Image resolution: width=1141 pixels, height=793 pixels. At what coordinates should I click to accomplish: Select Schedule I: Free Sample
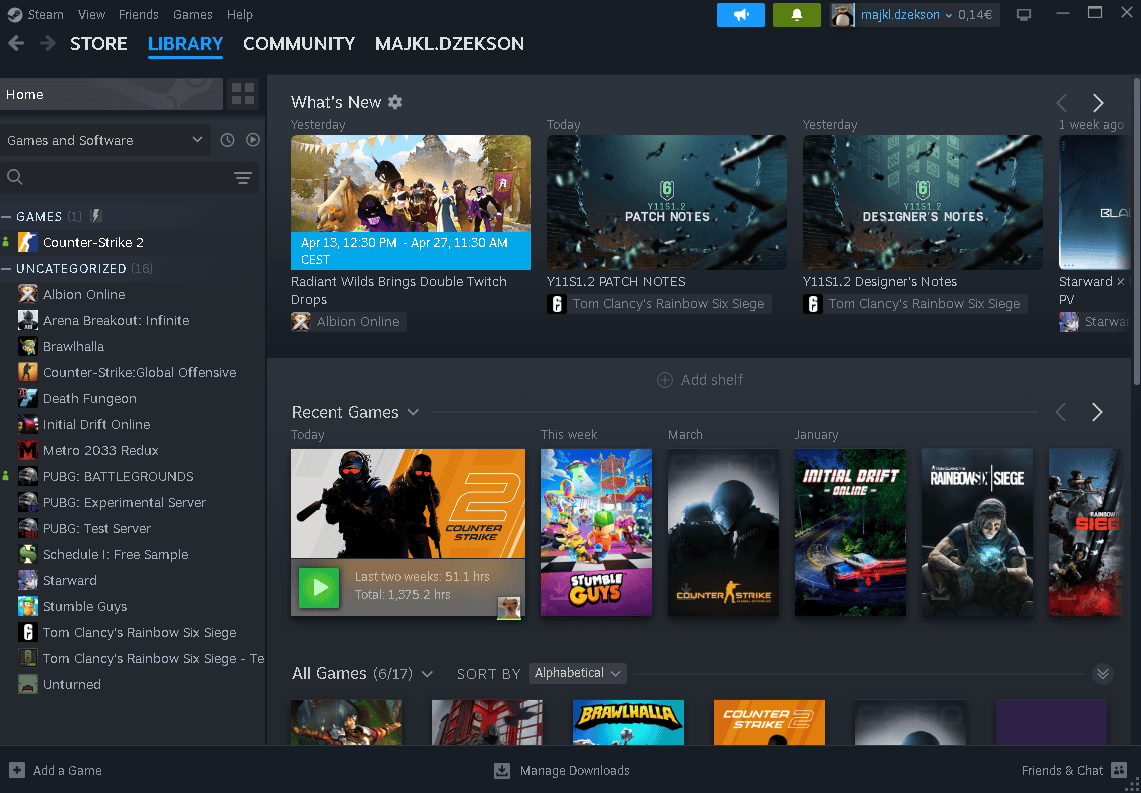[133, 554]
